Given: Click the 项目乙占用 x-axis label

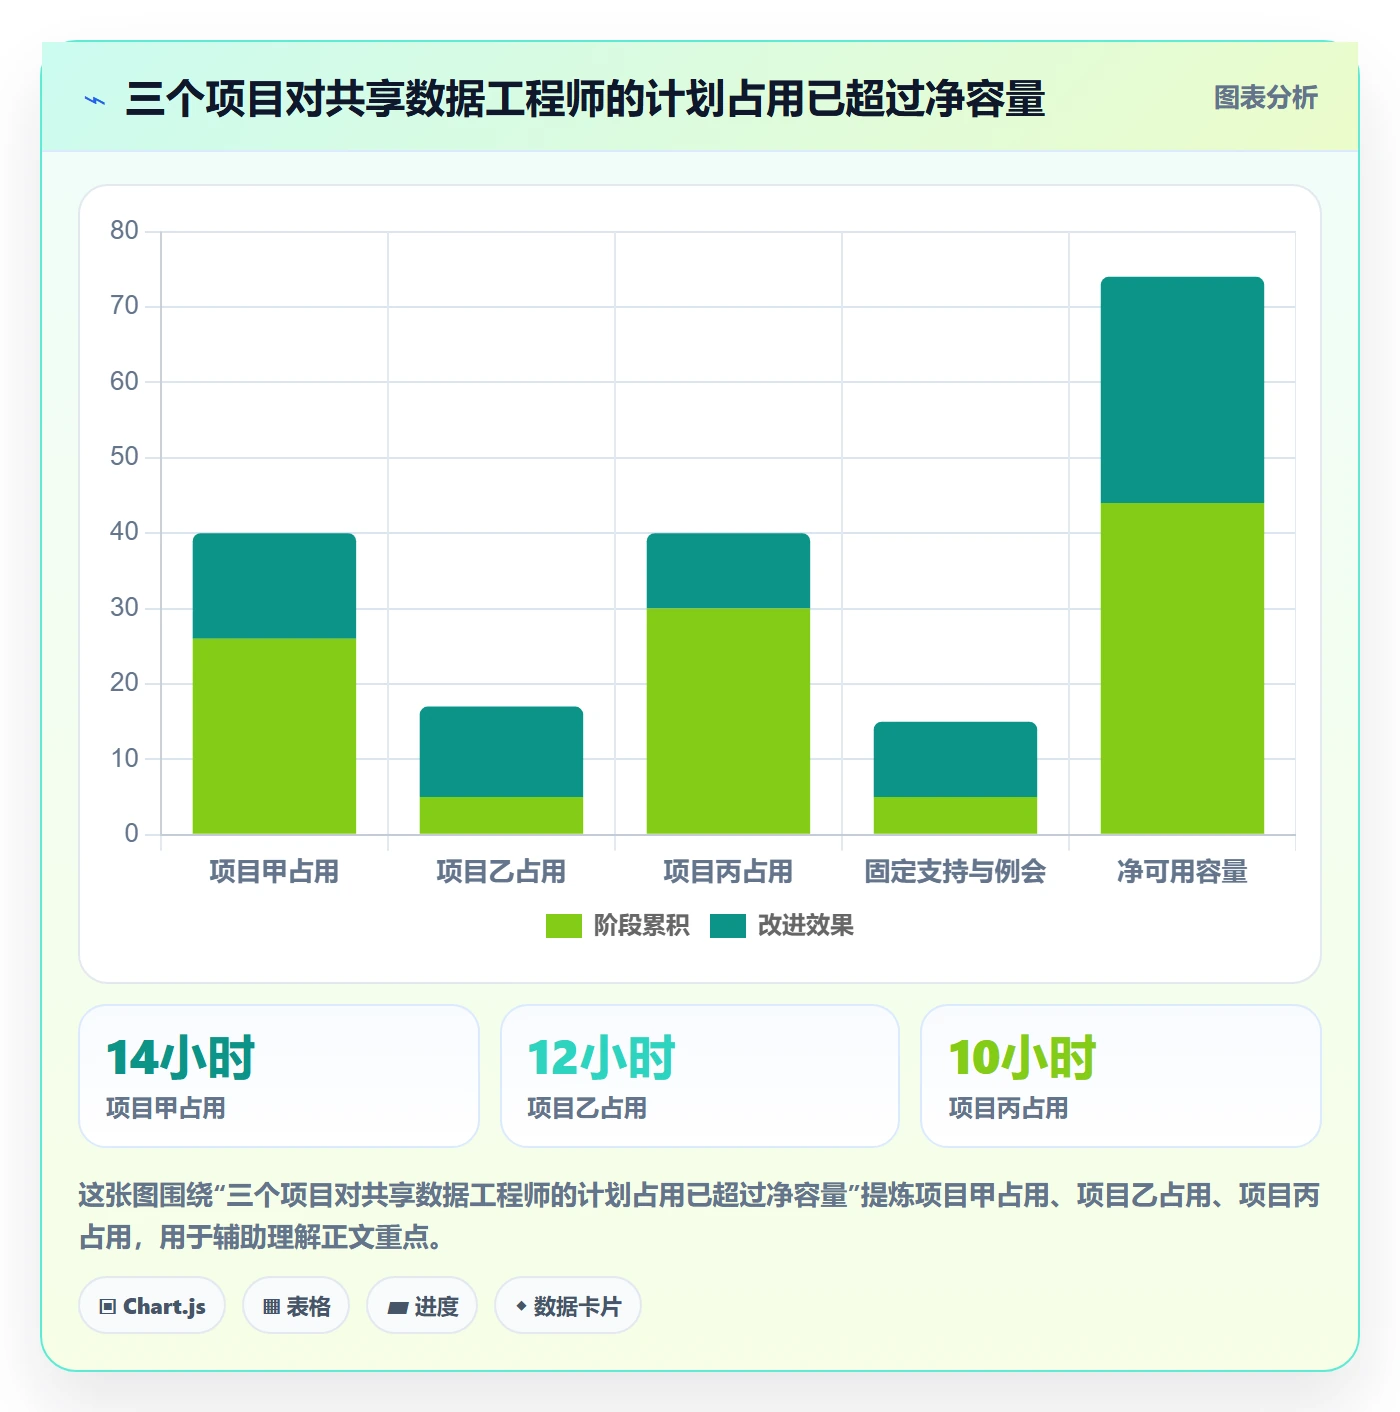Looking at the screenshot, I should tap(501, 872).
